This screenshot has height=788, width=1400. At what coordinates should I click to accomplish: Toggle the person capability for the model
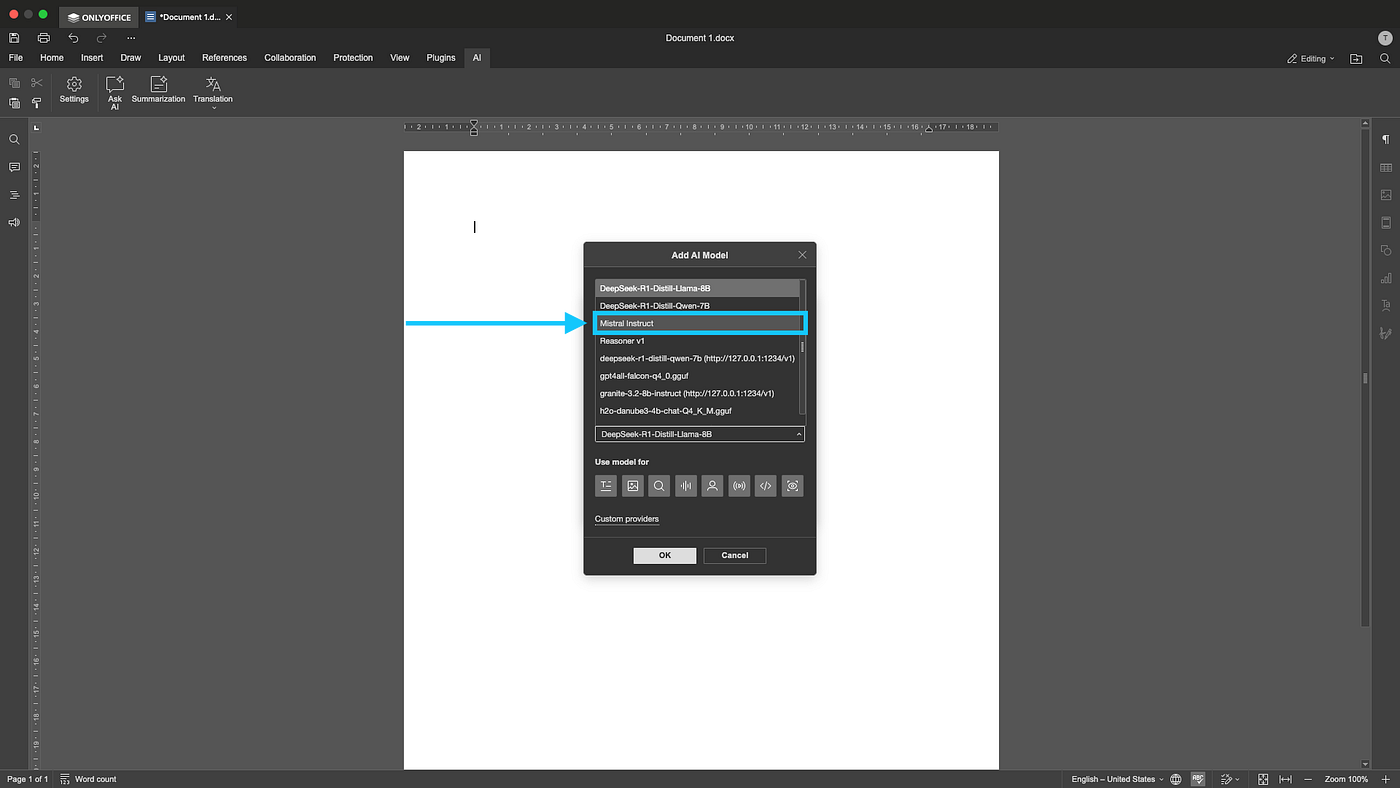pyautogui.click(x=712, y=486)
